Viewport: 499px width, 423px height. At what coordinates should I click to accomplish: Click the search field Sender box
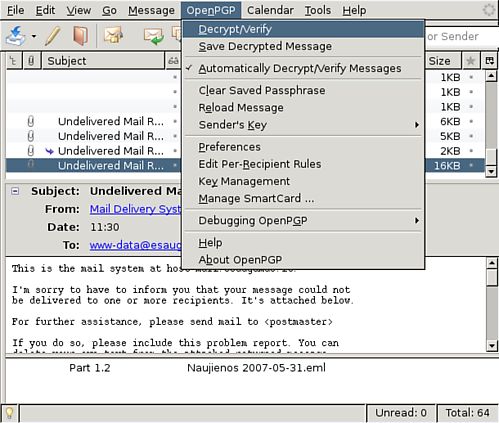(462, 36)
